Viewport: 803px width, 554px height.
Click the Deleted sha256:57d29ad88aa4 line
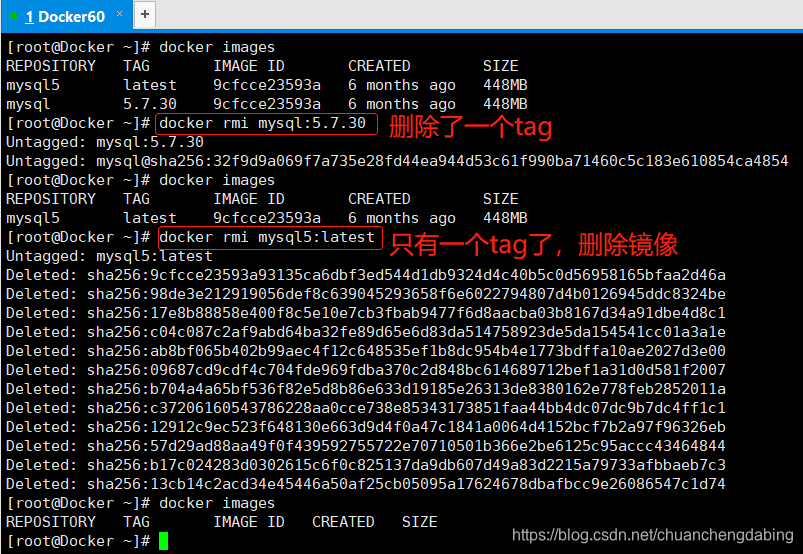click(366, 446)
